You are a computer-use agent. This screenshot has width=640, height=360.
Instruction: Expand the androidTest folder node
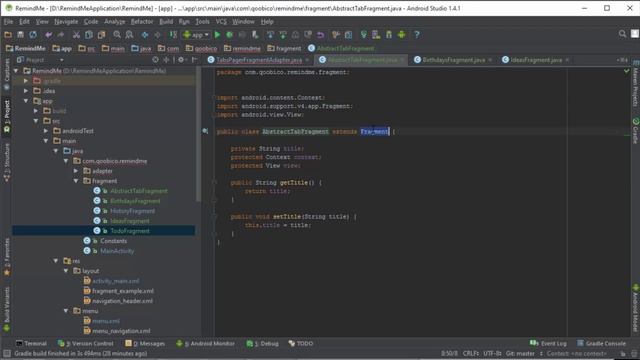pyautogui.click(x=46, y=131)
